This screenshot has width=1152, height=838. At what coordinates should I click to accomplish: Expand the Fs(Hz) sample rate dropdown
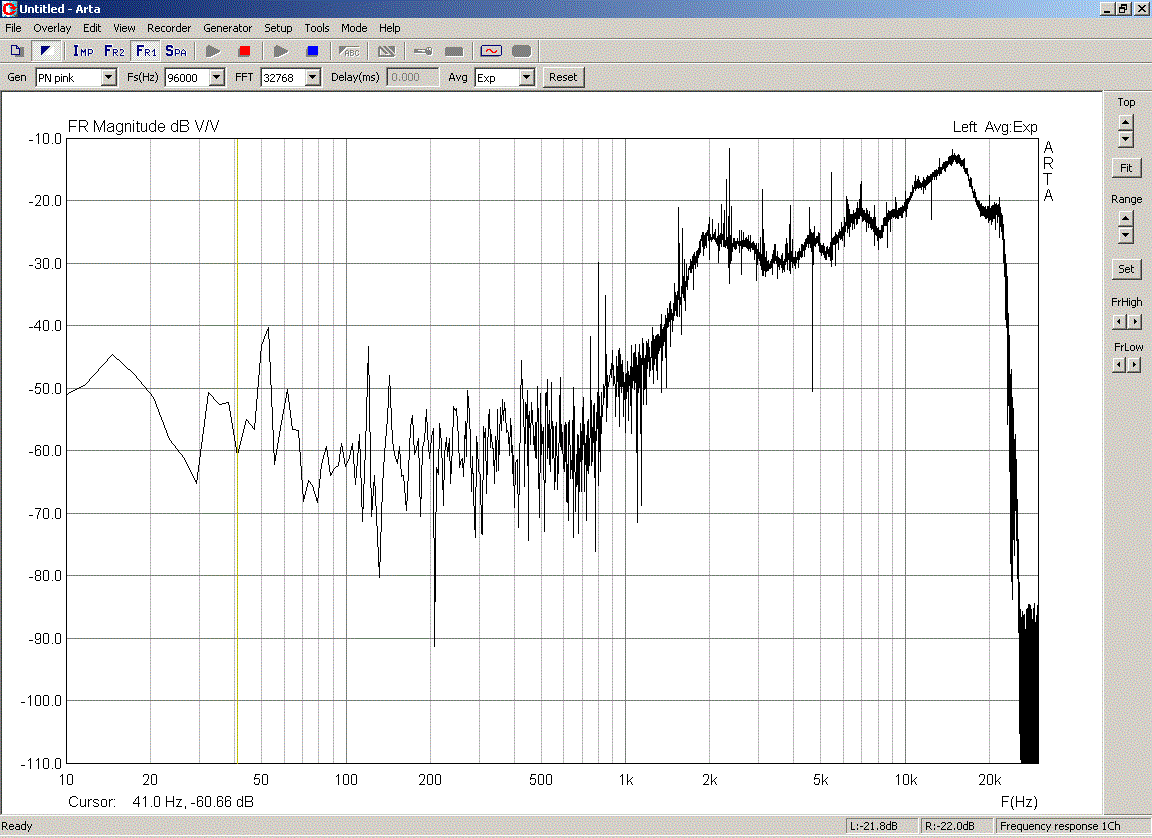tap(216, 78)
